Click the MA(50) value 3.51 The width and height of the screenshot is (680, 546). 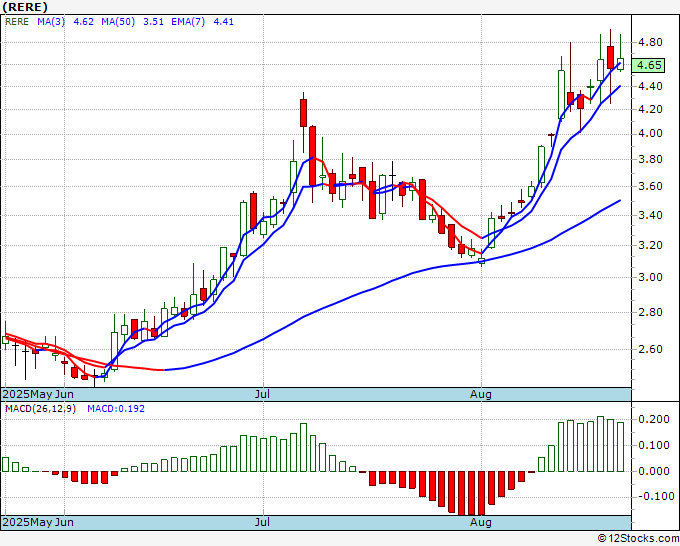click(154, 22)
